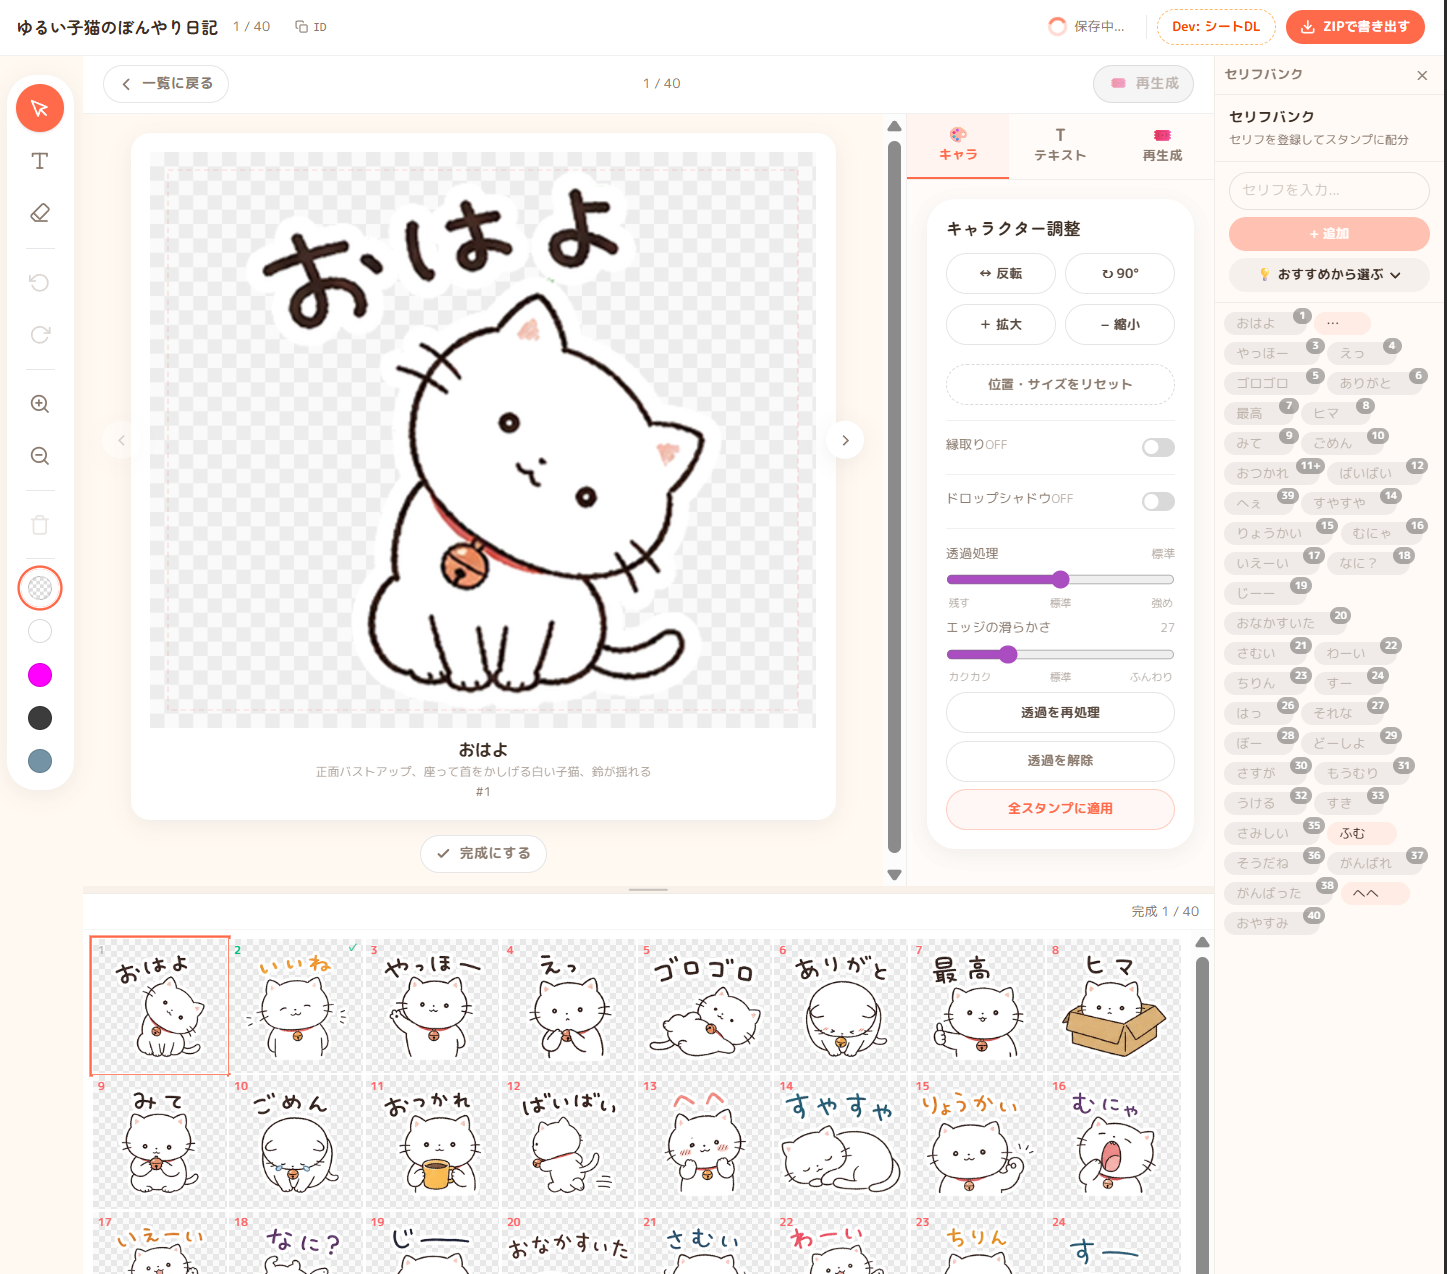Click the + 追加 button

point(1329,234)
